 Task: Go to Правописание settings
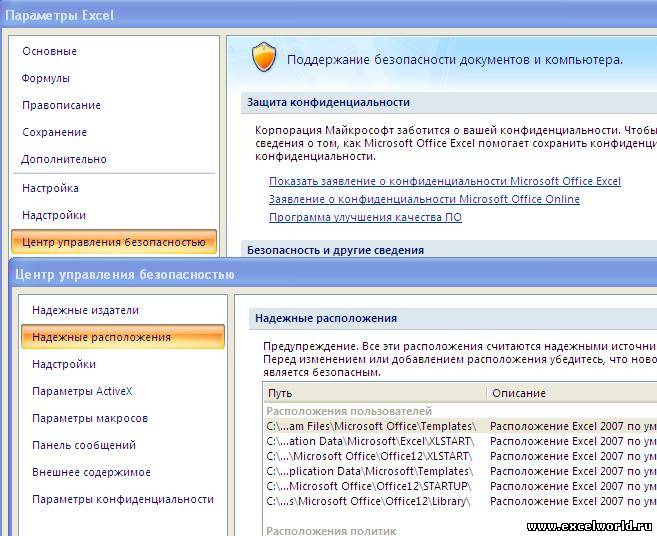[61, 105]
